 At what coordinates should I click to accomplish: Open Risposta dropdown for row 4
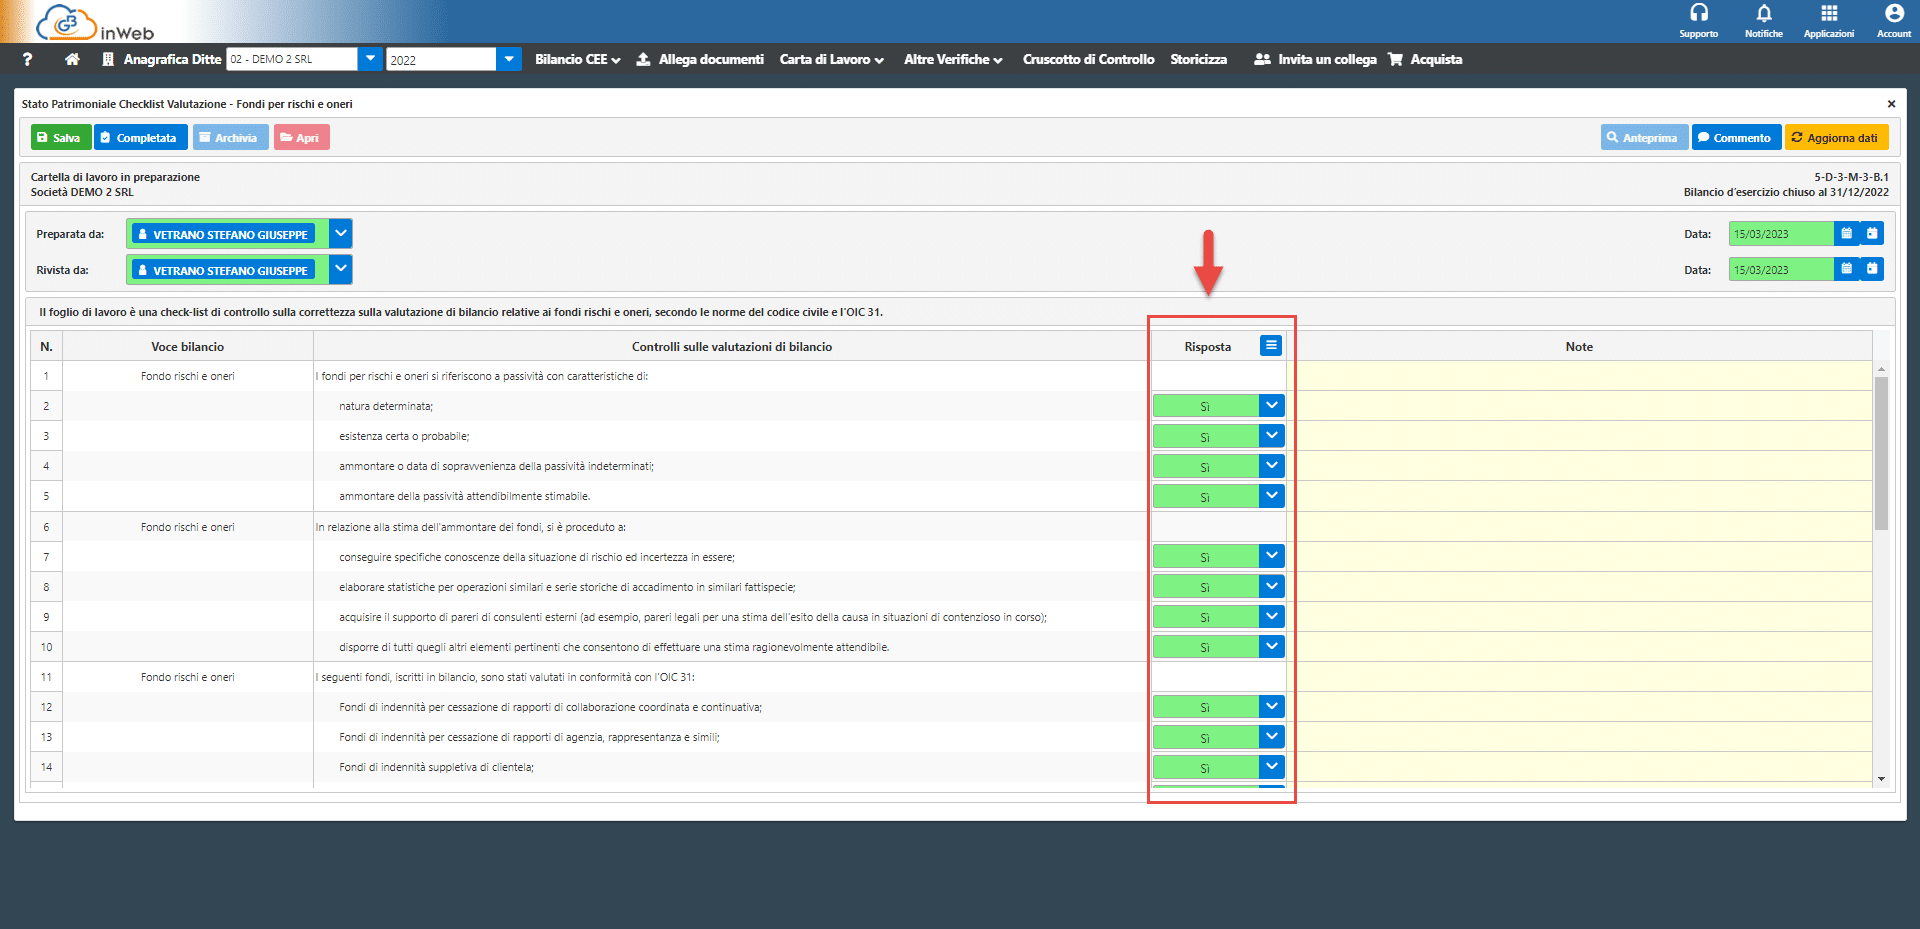(x=1271, y=466)
